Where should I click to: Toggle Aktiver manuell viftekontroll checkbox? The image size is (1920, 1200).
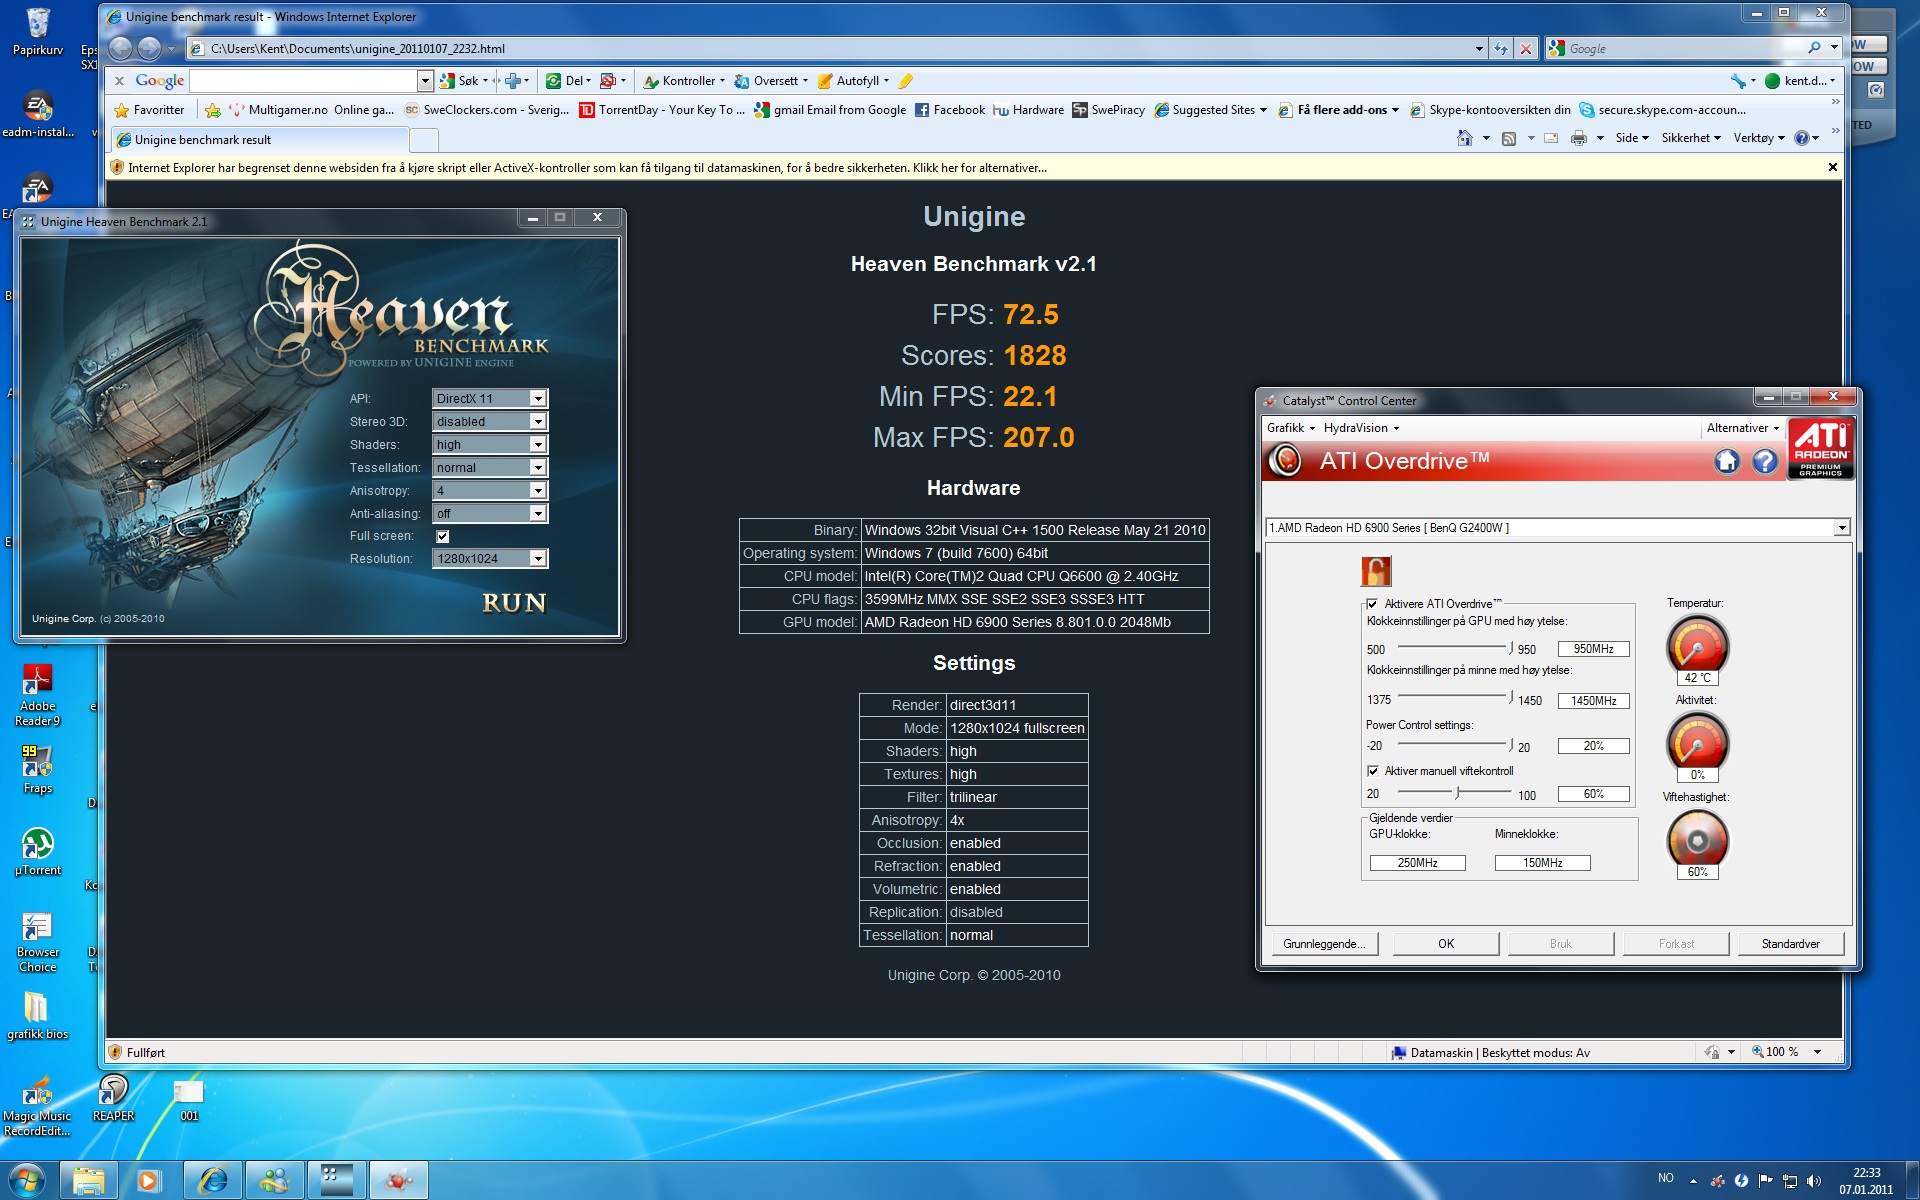click(1372, 771)
